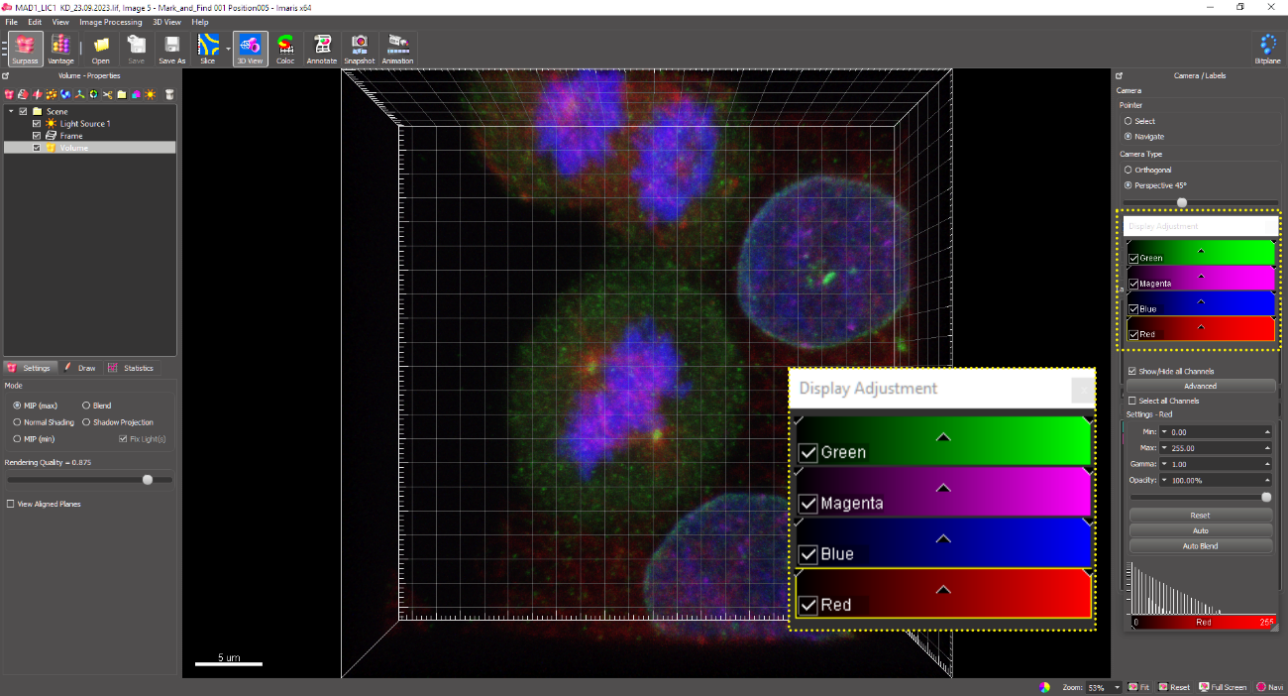Open the Gamma value dropdown arrow
The width and height of the screenshot is (1288, 696).
point(1164,464)
